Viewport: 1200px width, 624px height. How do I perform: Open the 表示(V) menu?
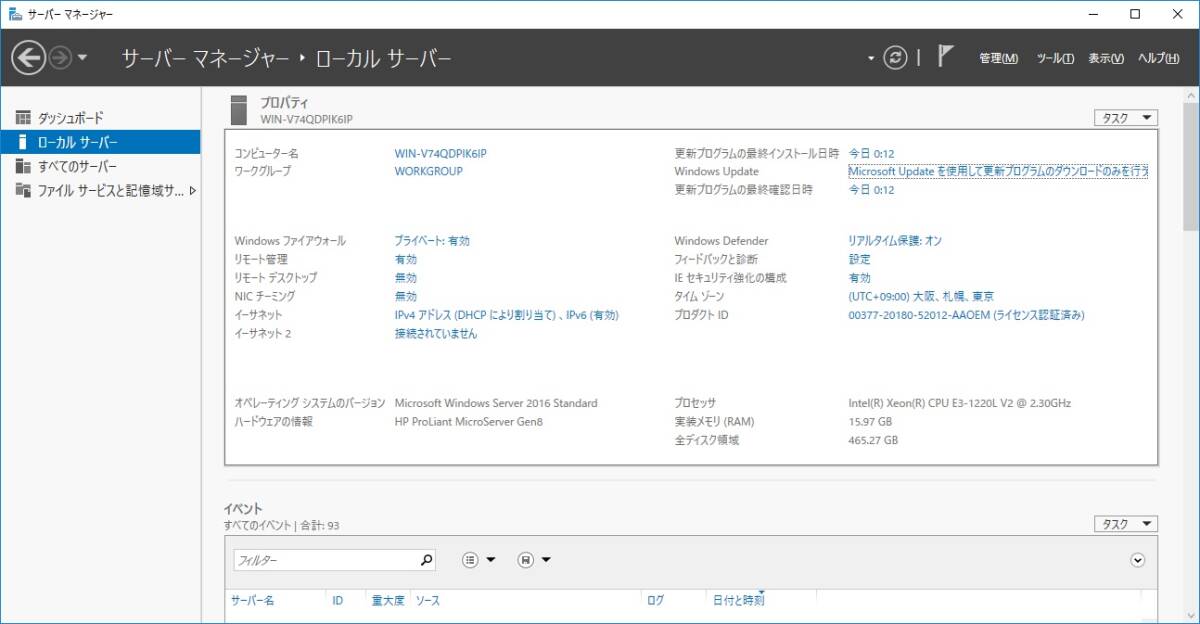tap(1106, 59)
